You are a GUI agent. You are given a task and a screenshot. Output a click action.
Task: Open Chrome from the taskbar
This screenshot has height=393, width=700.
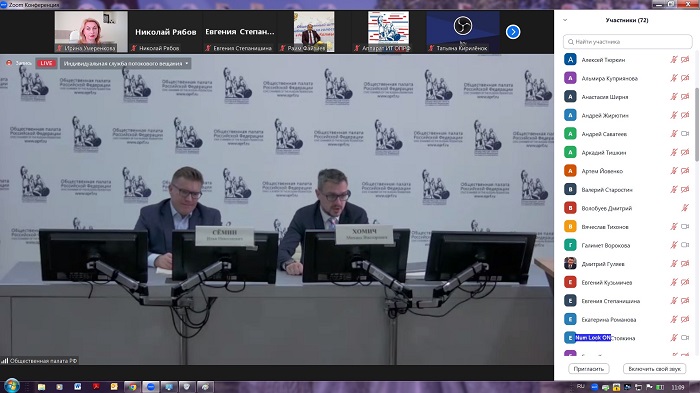(132, 387)
